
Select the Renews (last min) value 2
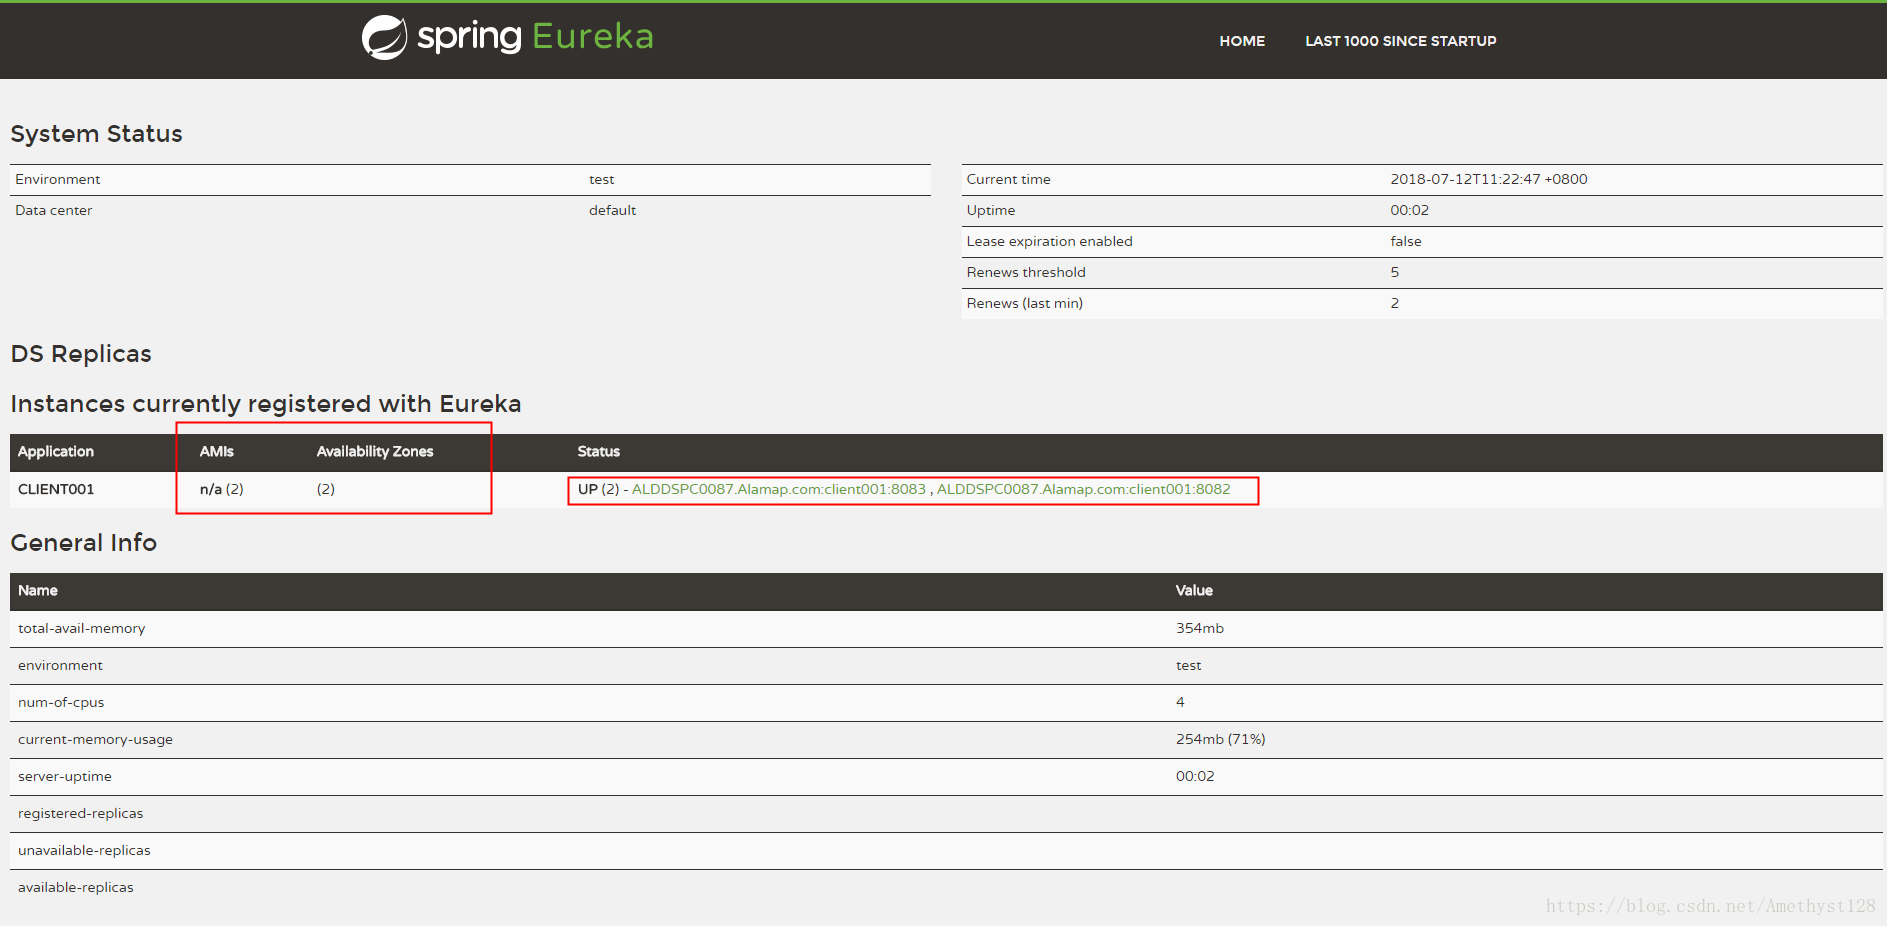[x=1395, y=303]
